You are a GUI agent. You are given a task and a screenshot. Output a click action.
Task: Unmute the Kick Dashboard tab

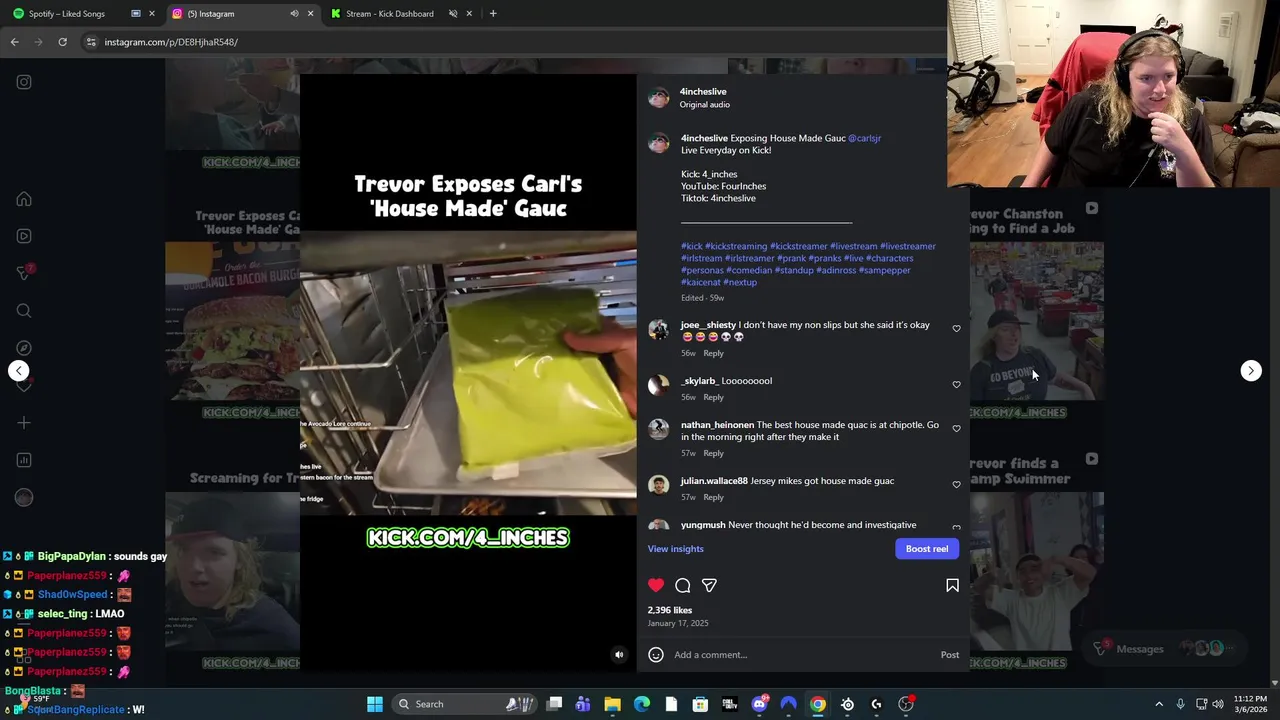point(453,14)
